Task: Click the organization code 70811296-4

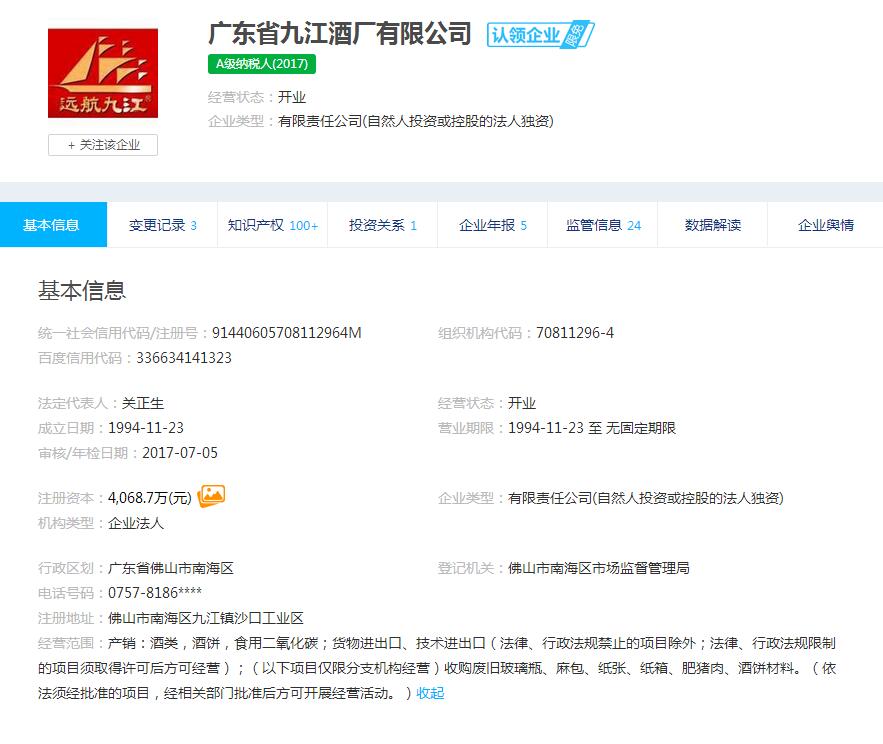Action: 575,333
